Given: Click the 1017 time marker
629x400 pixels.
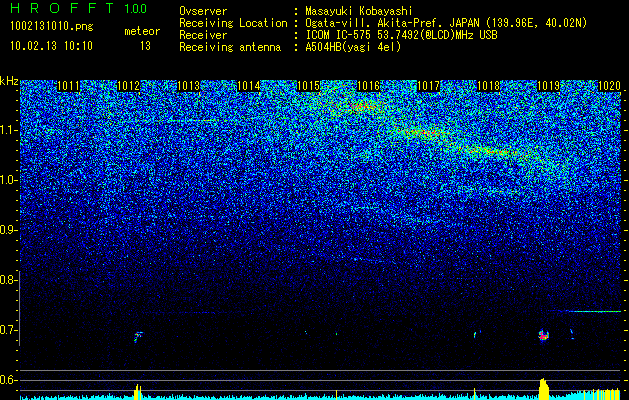Looking at the screenshot, I should coord(428,86).
